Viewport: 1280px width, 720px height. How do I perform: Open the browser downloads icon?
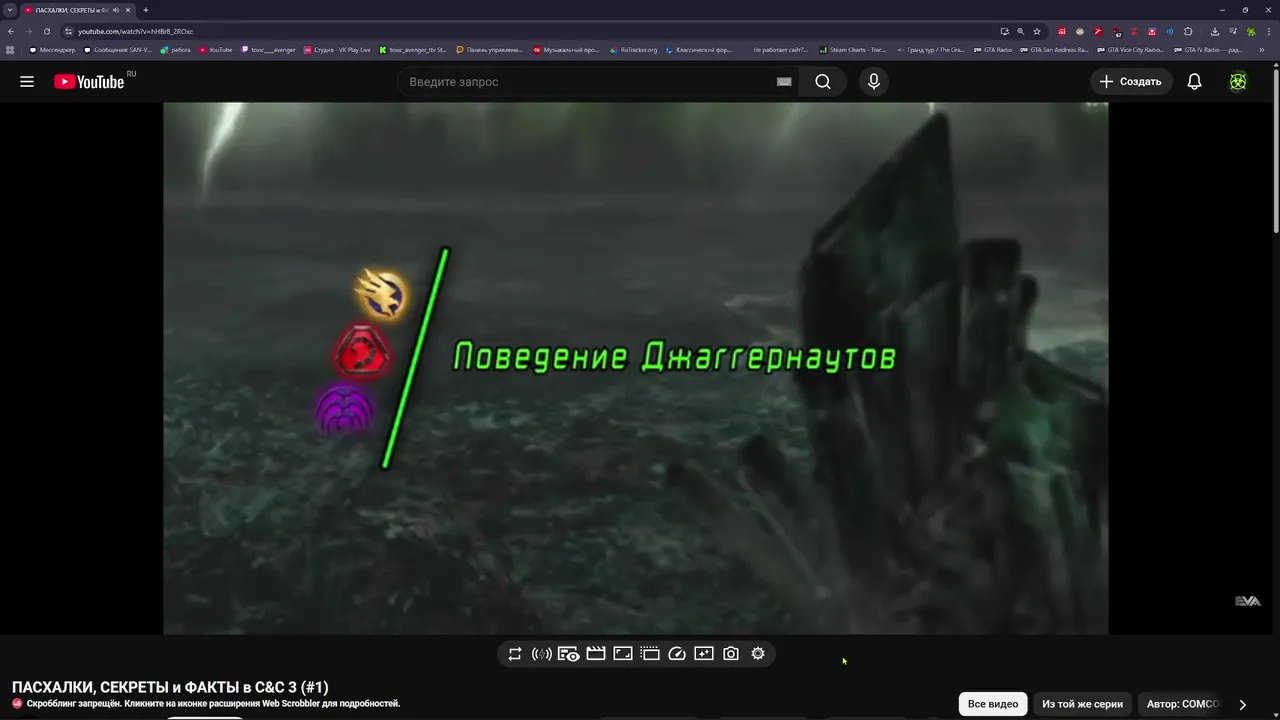pyautogui.click(x=1215, y=31)
